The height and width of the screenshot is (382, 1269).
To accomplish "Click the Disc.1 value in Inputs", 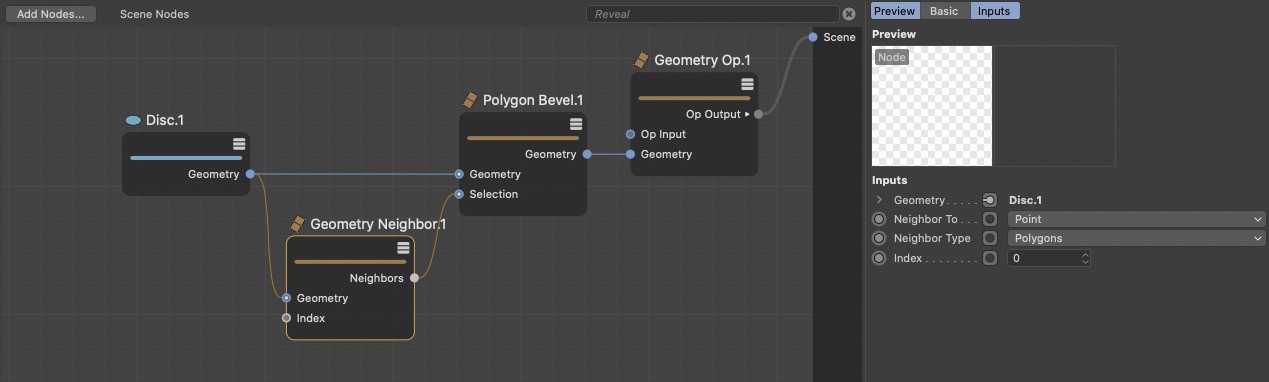I will [1026, 200].
